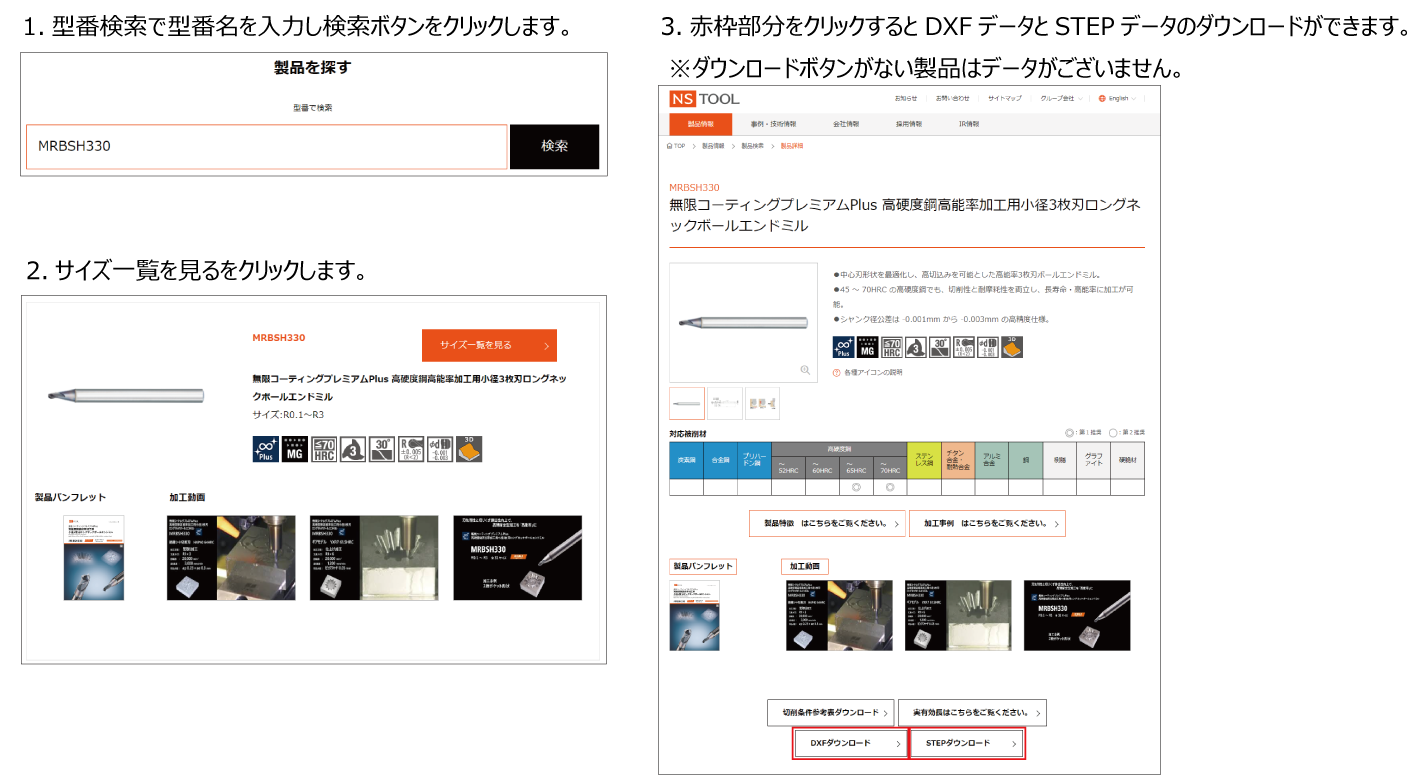
Task: Click the 30° helix icon in step 2 panel
Action: point(381,449)
